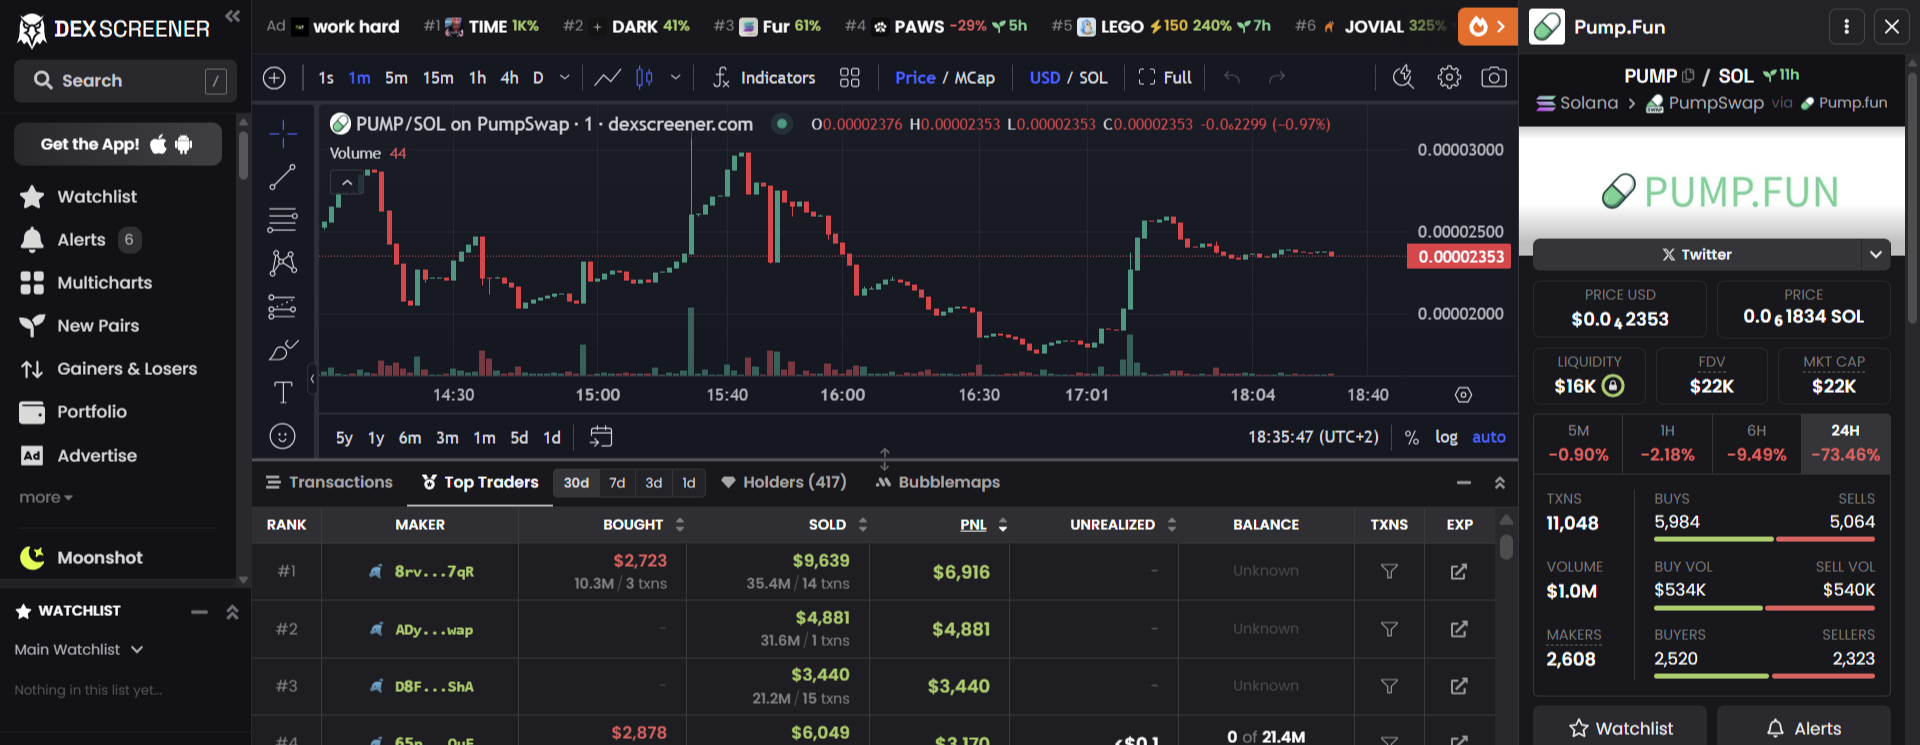Filter transactions for maker D8F...ShA
This screenshot has height=745, width=1920.
tap(1389, 686)
